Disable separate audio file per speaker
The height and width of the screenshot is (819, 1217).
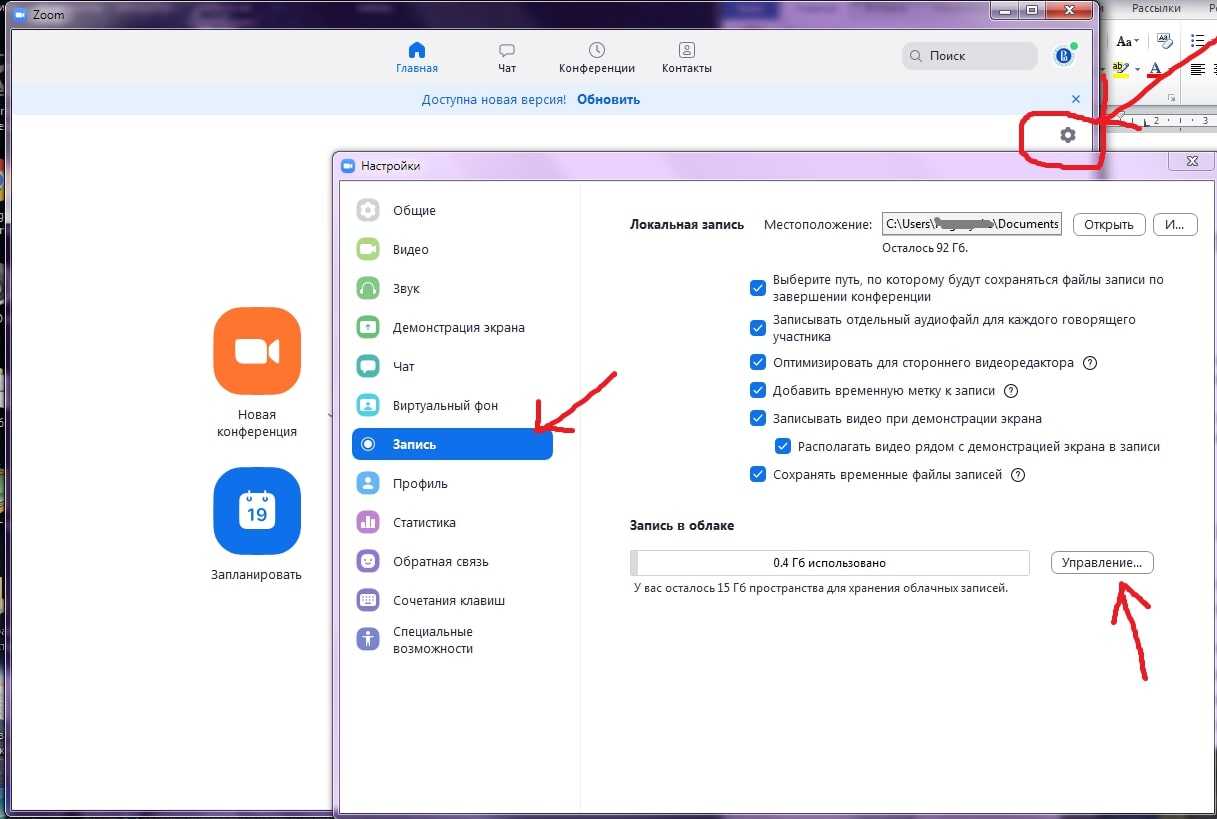[758, 328]
